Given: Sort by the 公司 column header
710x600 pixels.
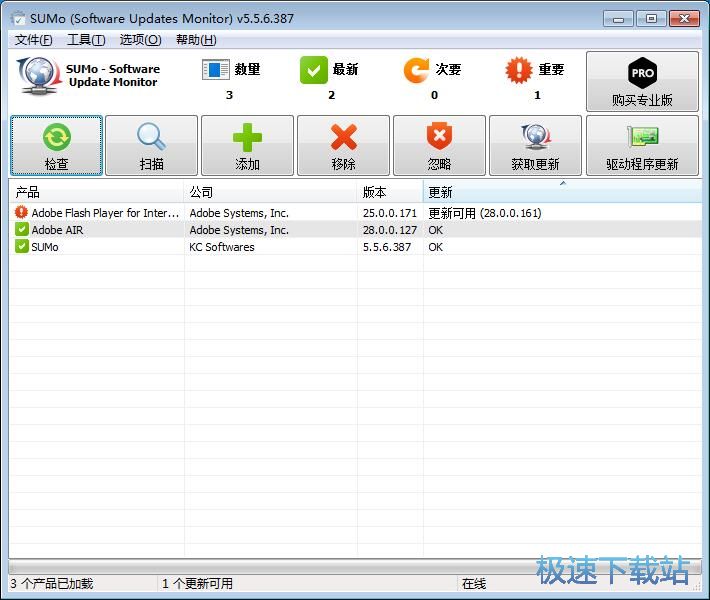Looking at the screenshot, I should (x=271, y=192).
